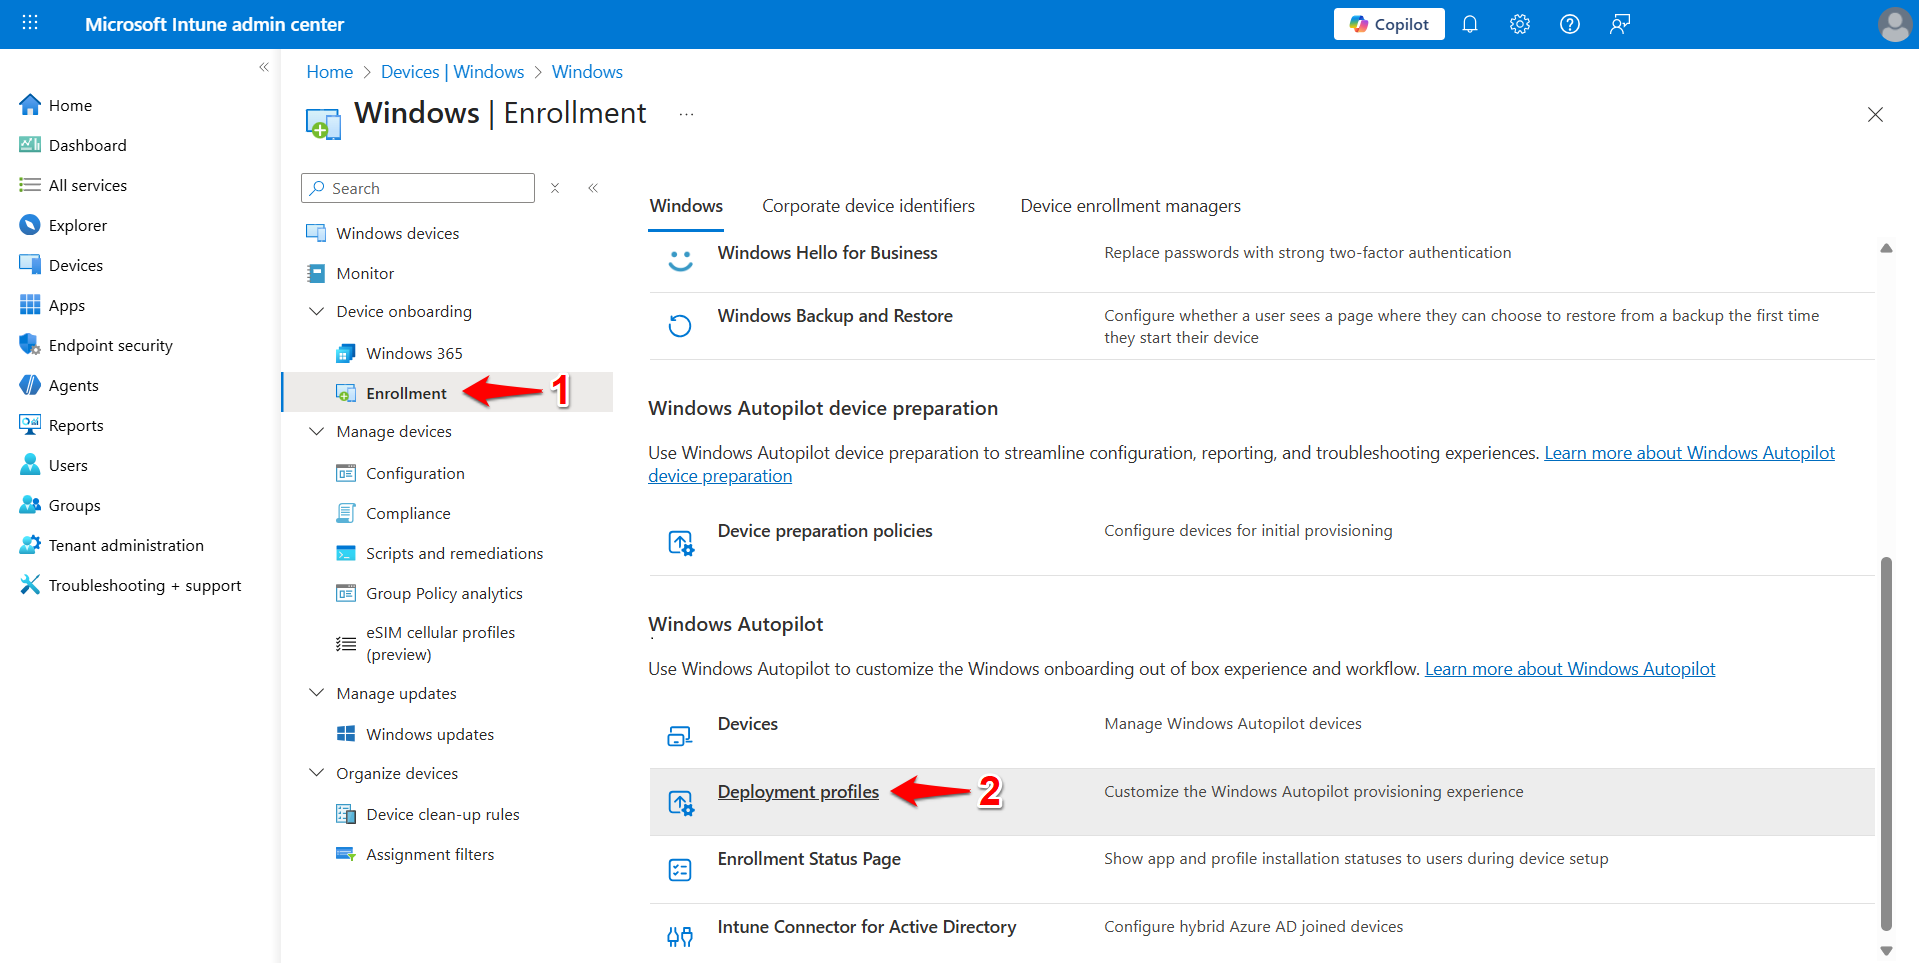Viewport: 1919px width, 963px height.
Task: Collapse the Windows resource menu pane
Action: (x=593, y=188)
